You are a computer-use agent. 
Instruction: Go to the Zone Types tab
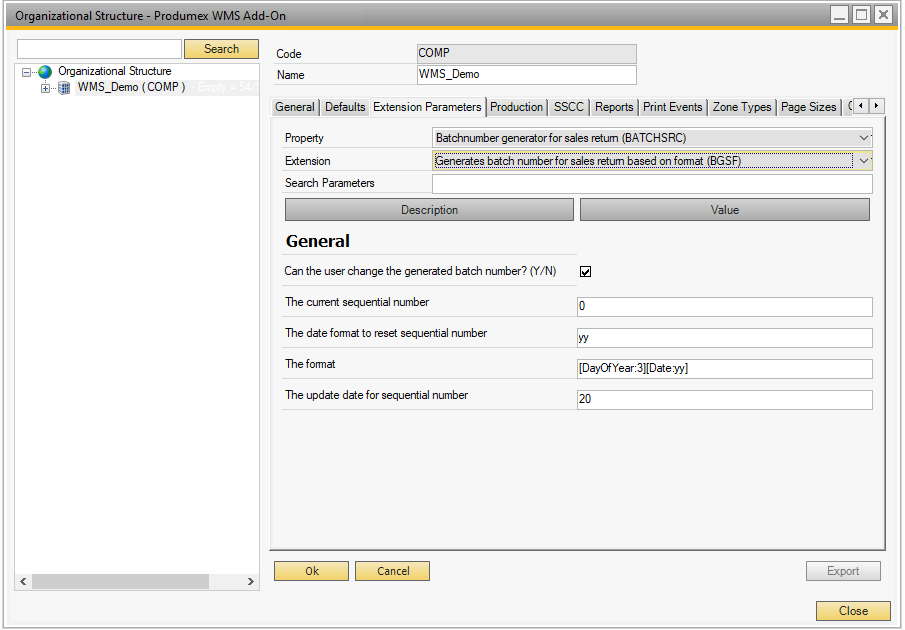point(741,107)
